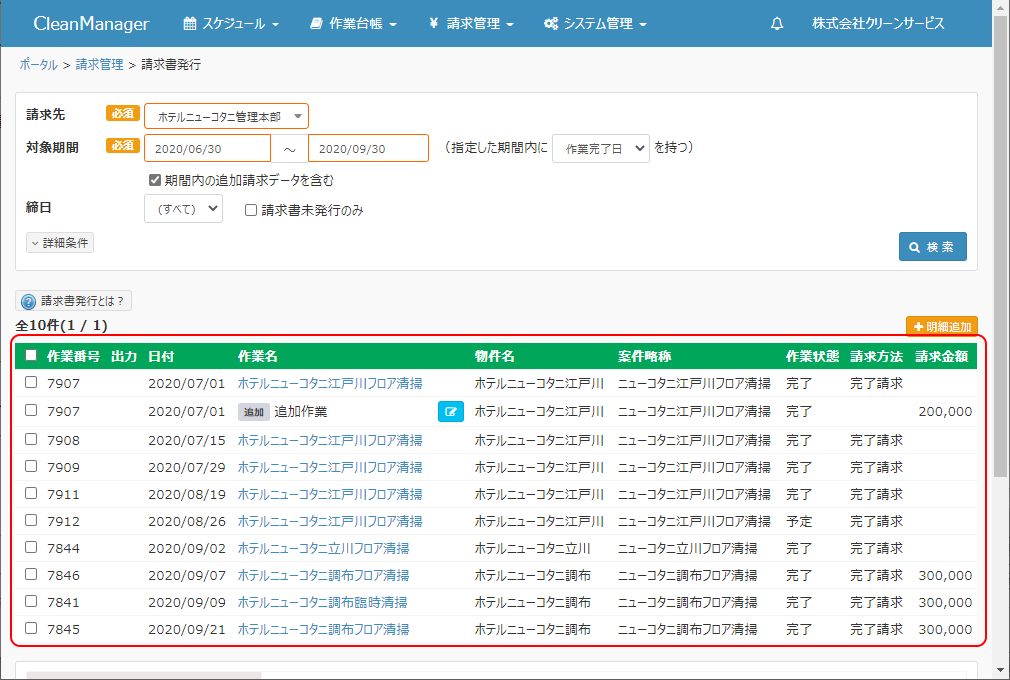Click the notification bell icon

[777, 24]
